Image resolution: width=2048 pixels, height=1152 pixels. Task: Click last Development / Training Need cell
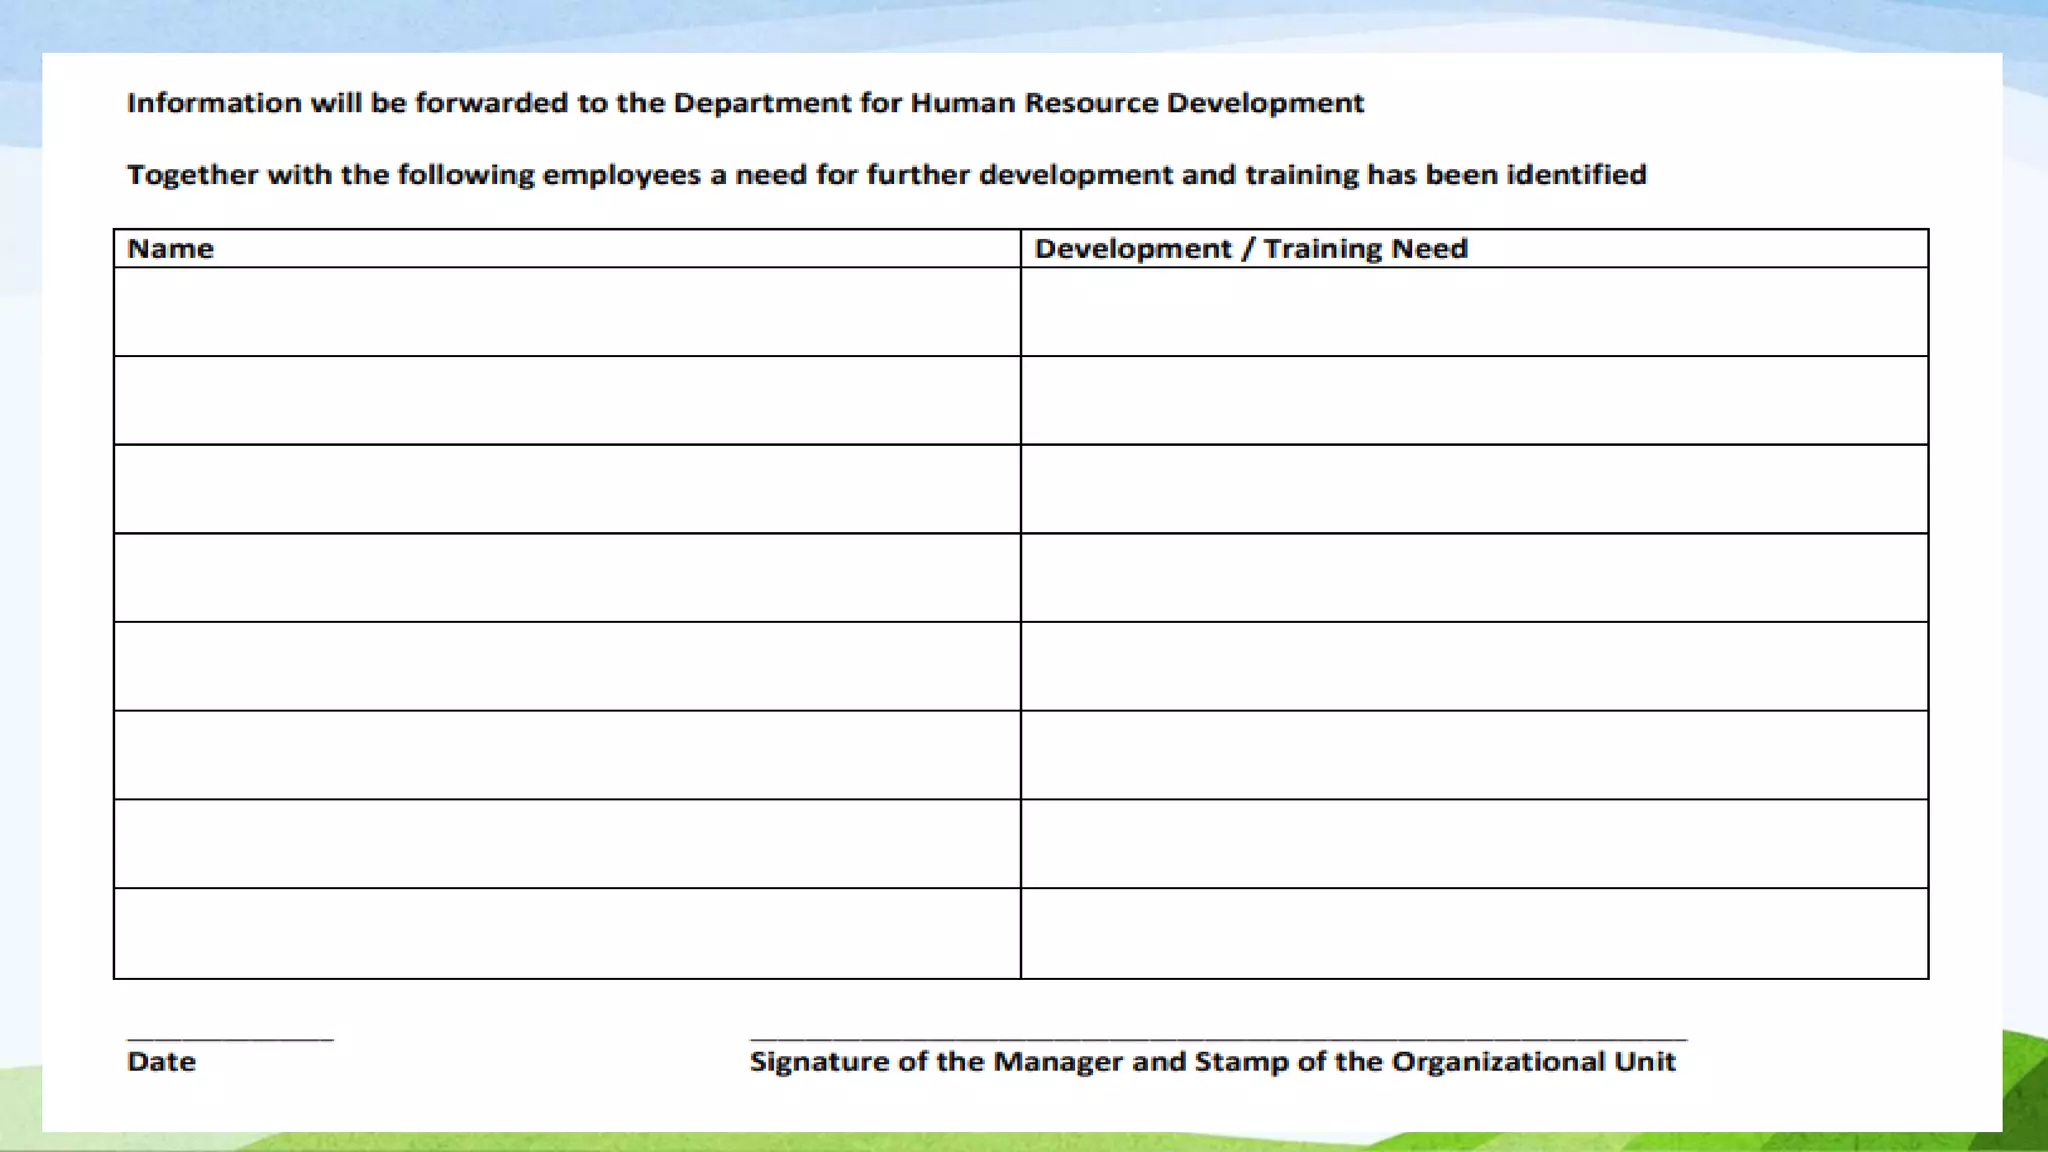(1474, 933)
